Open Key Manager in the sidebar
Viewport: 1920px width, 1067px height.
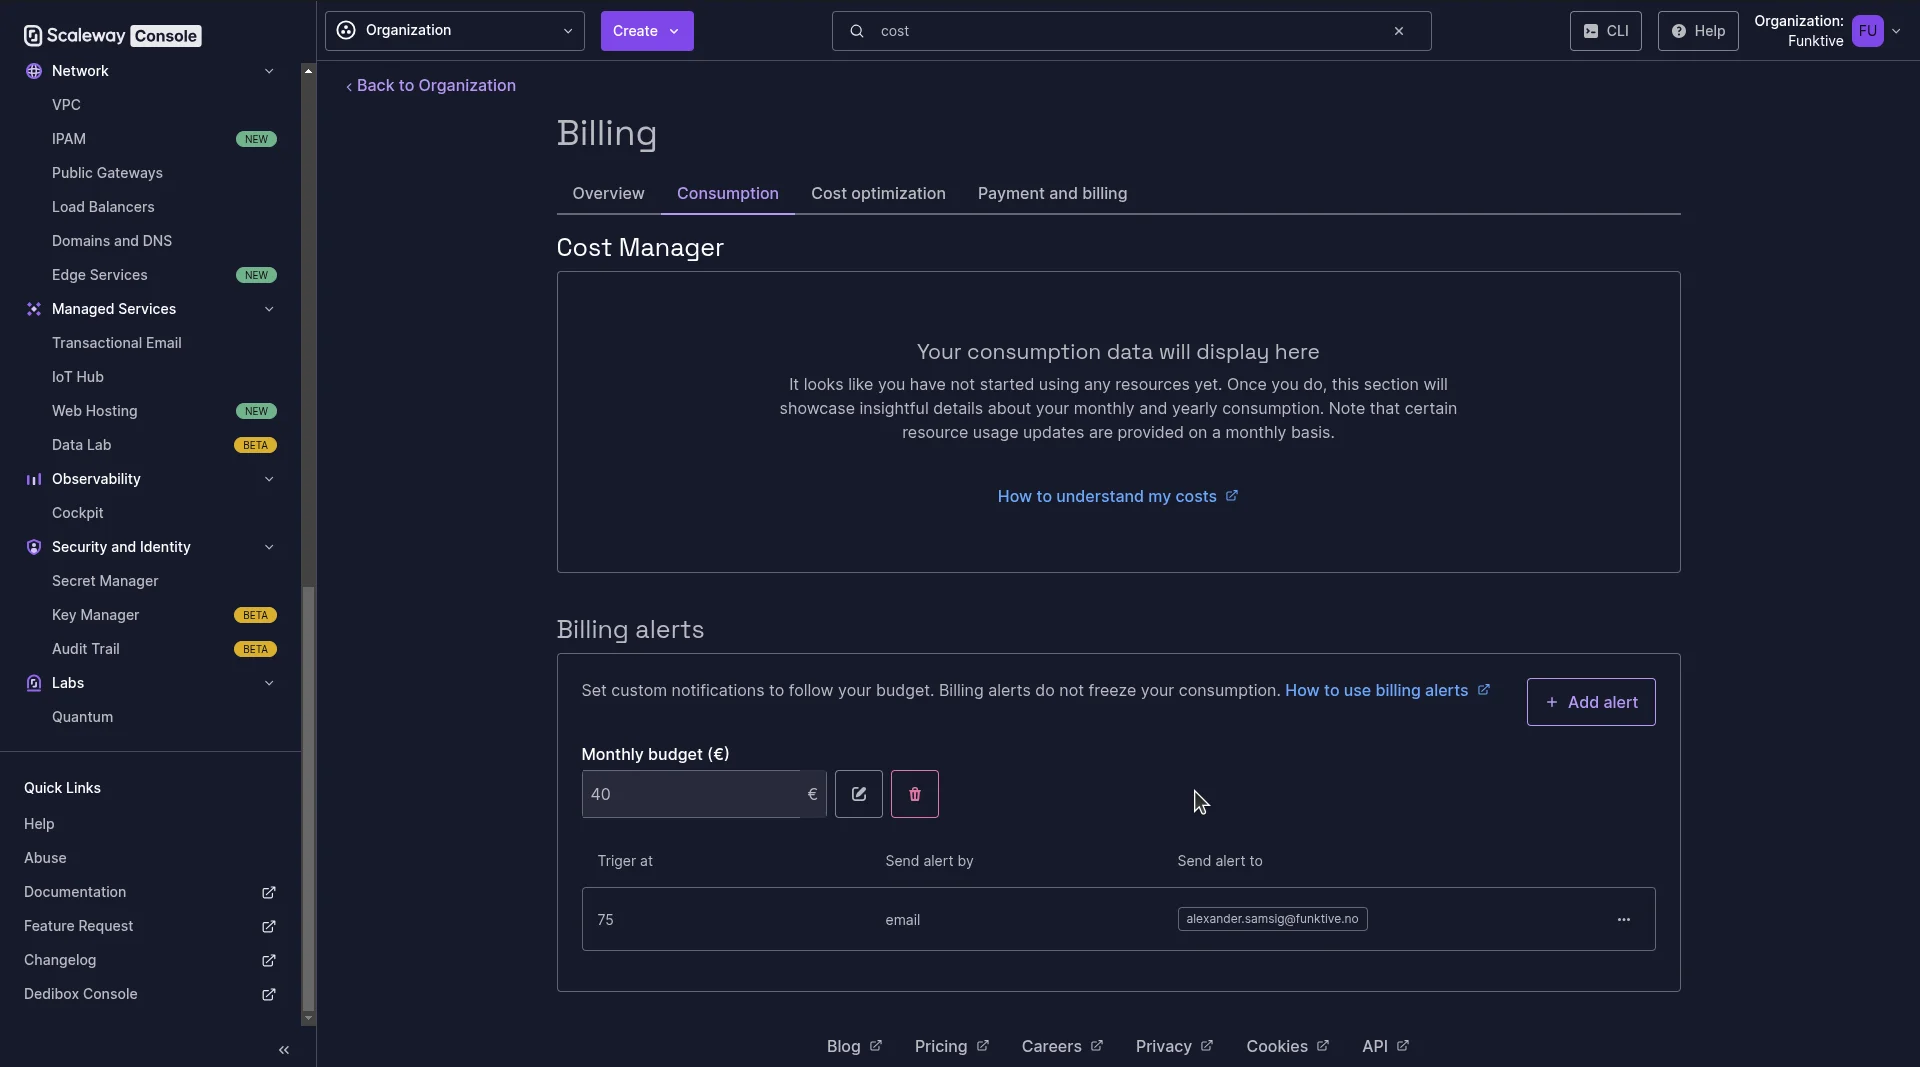pyautogui.click(x=96, y=615)
